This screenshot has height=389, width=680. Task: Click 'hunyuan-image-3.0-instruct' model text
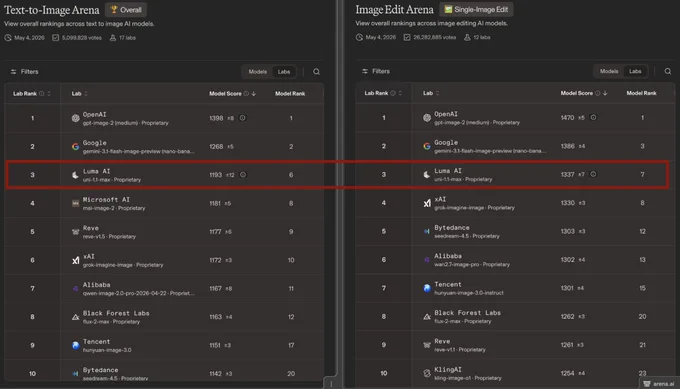(x=469, y=293)
